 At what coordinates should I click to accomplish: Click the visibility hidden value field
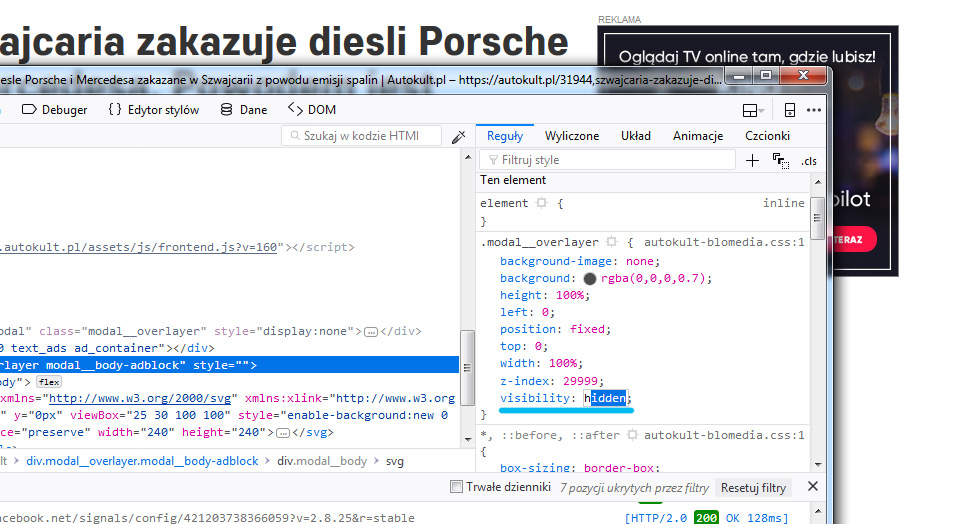(605, 398)
